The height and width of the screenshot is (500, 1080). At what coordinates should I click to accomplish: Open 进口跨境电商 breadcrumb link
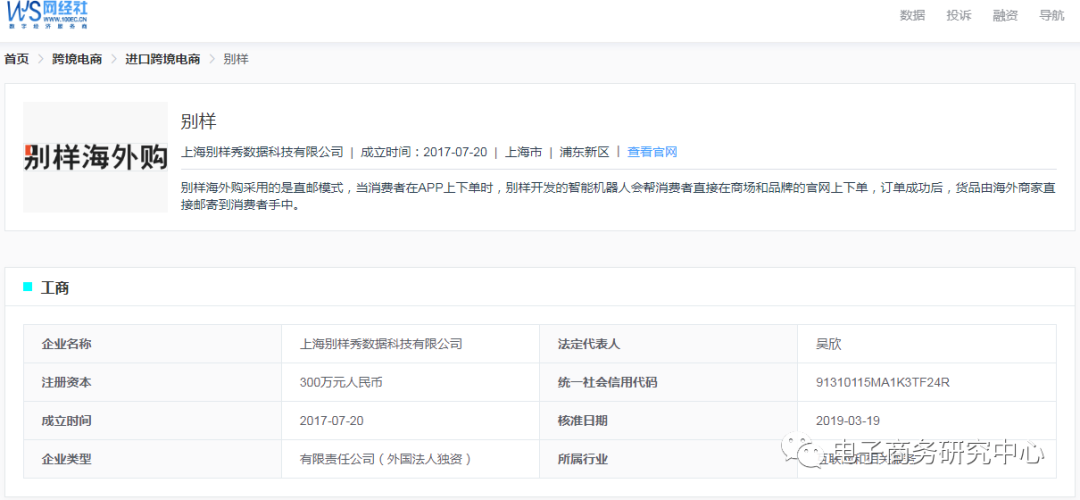pos(163,59)
